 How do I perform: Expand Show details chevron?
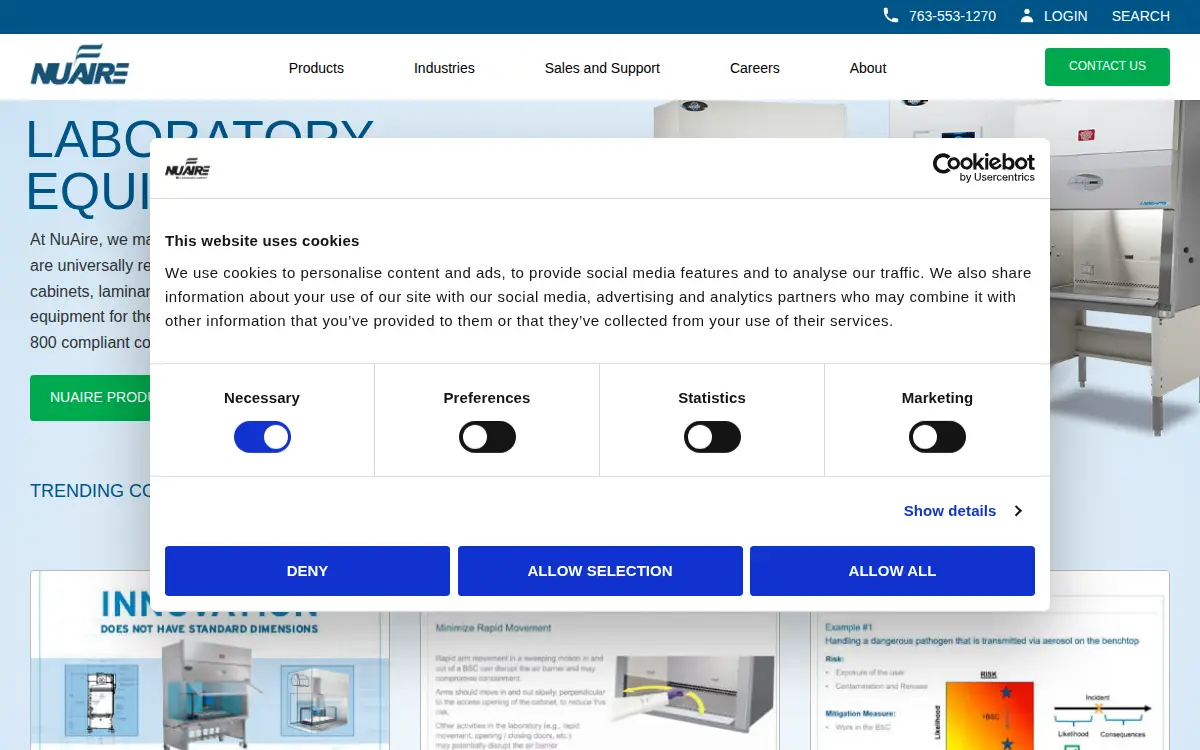point(1017,511)
